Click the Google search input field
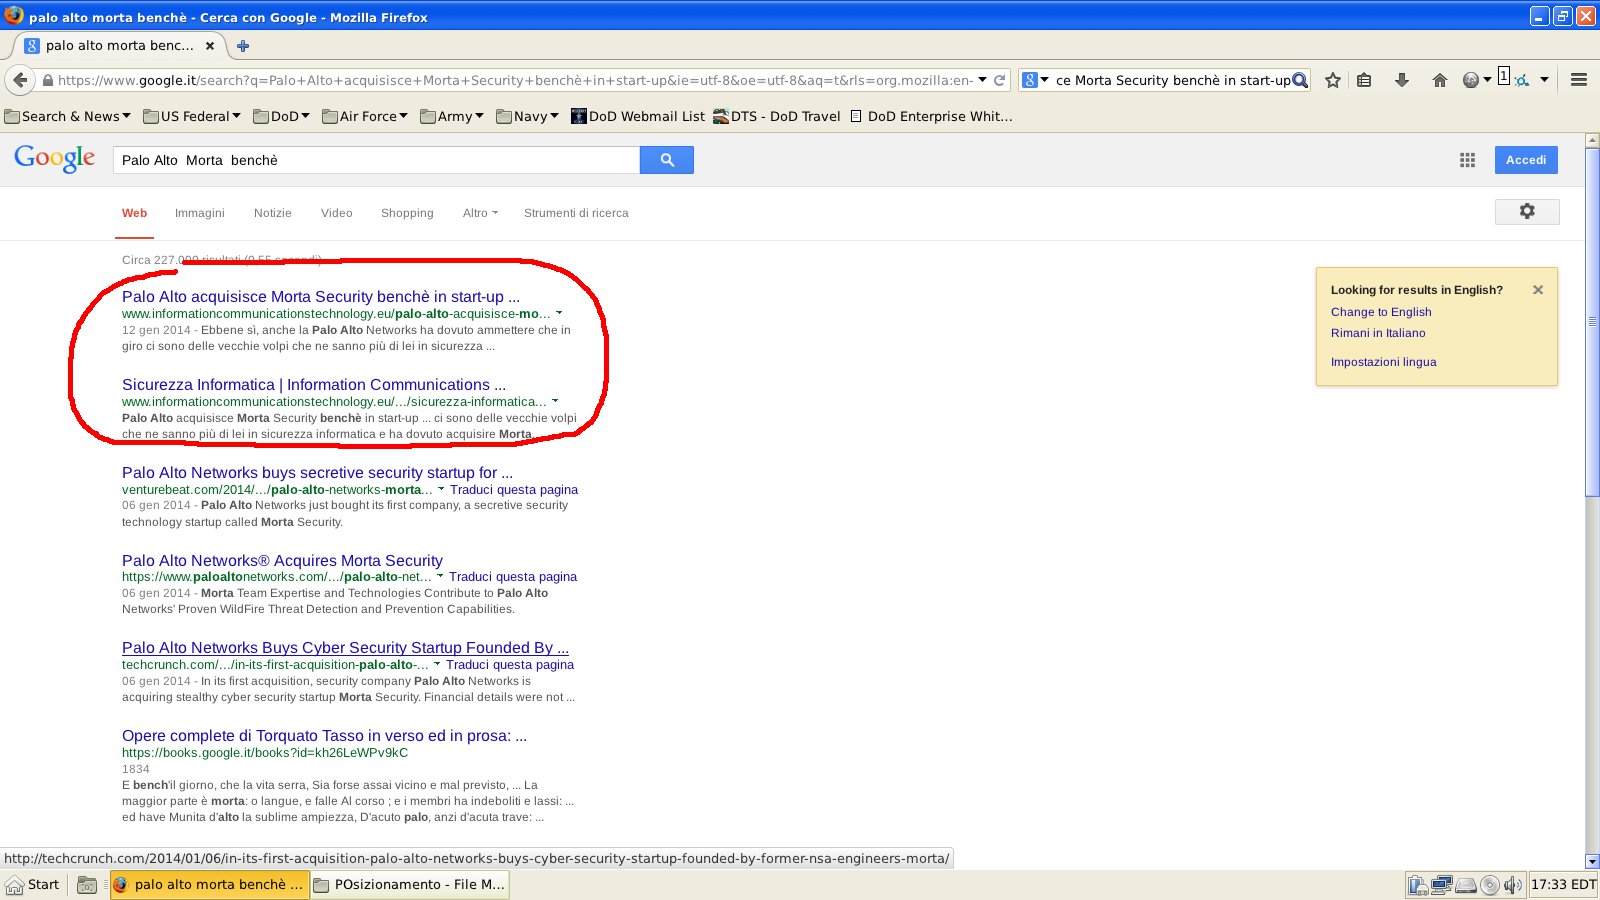This screenshot has height=900, width=1600. [x=377, y=160]
